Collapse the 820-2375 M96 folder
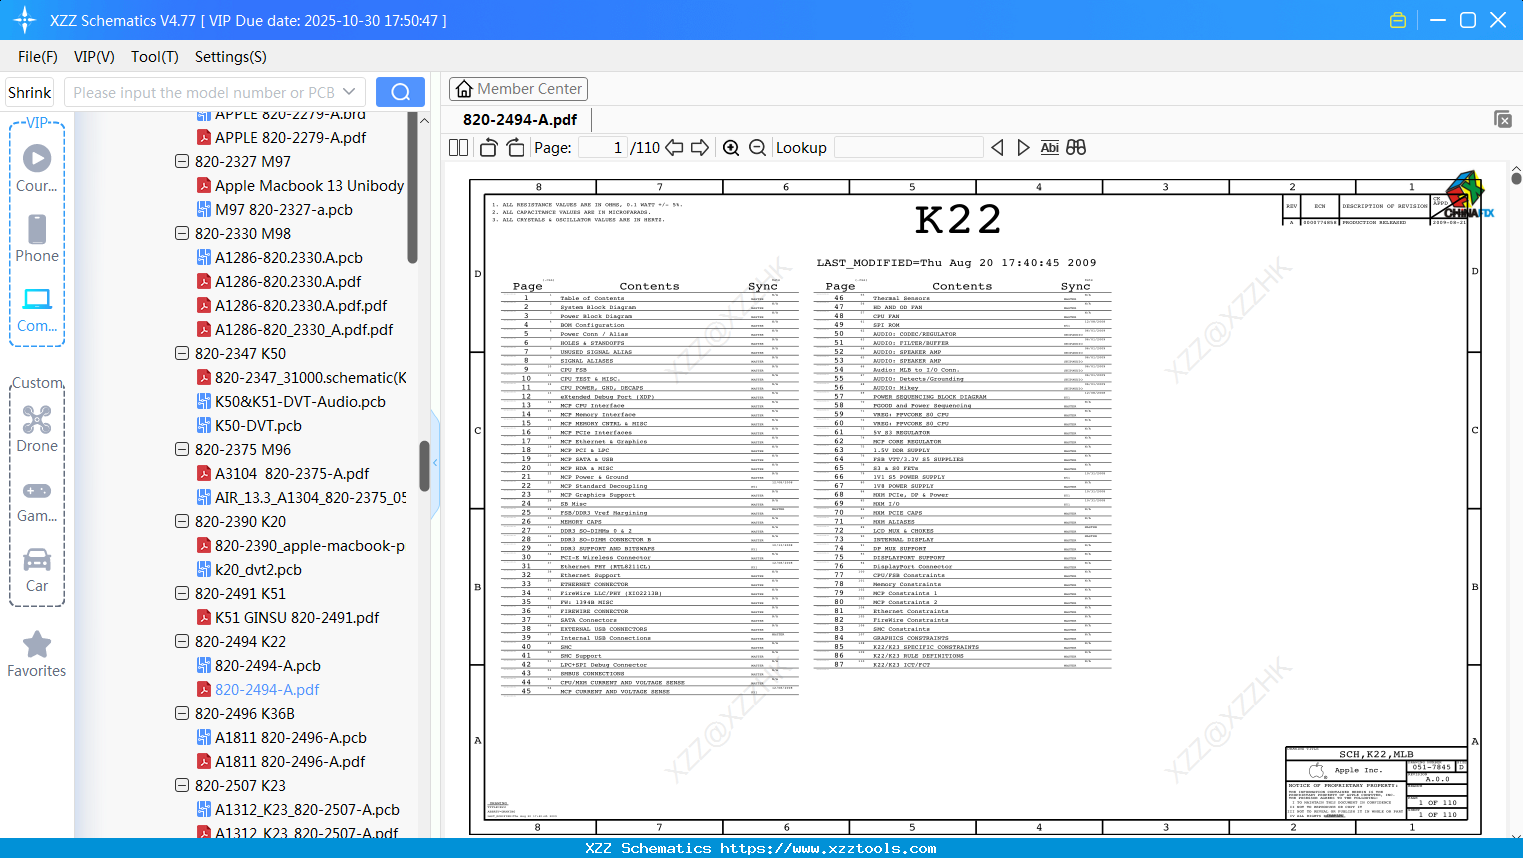Image resolution: width=1523 pixels, height=858 pixels. pyautogui.click(x=182, y=449)
